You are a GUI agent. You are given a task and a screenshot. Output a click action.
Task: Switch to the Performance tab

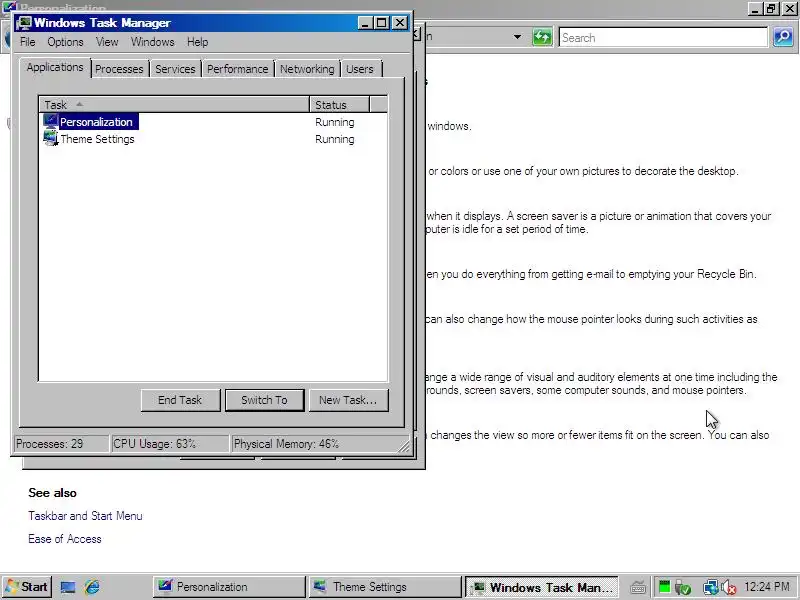tap(237, 69)
